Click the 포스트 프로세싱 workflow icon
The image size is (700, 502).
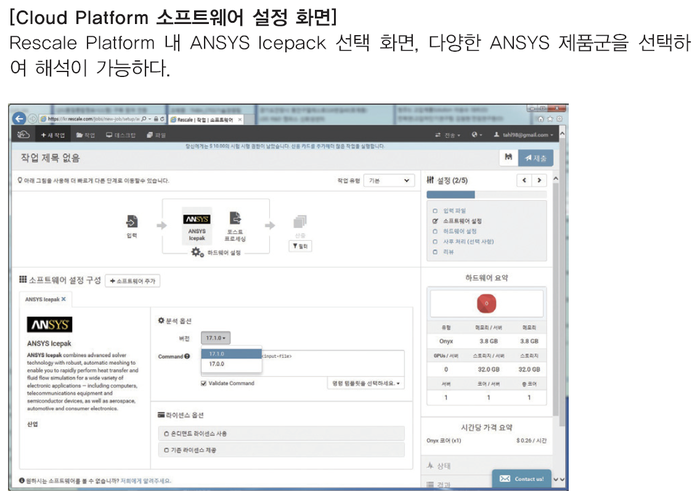(235, 218)
